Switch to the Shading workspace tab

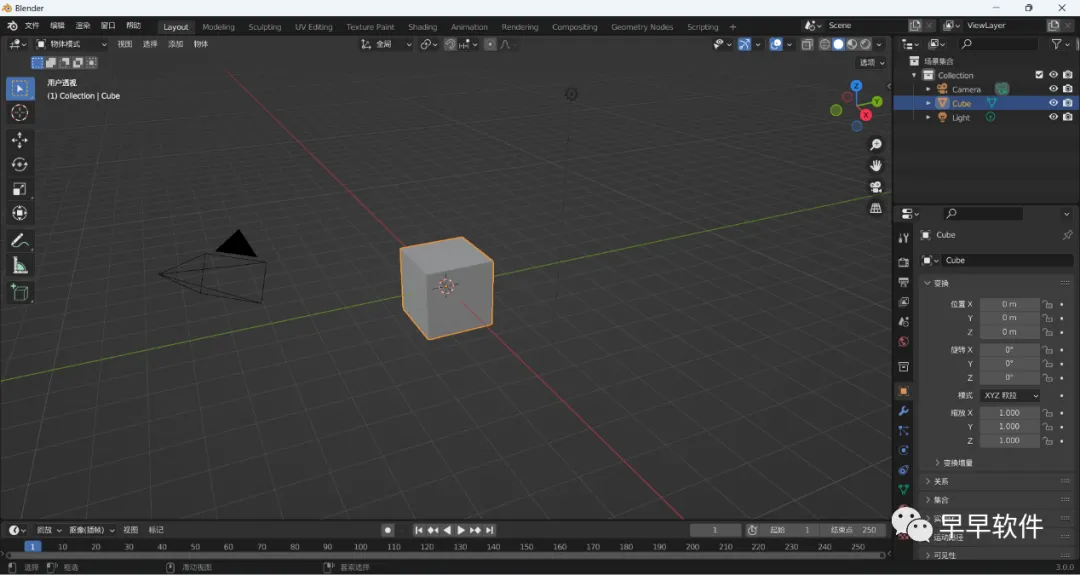point(422,27)
